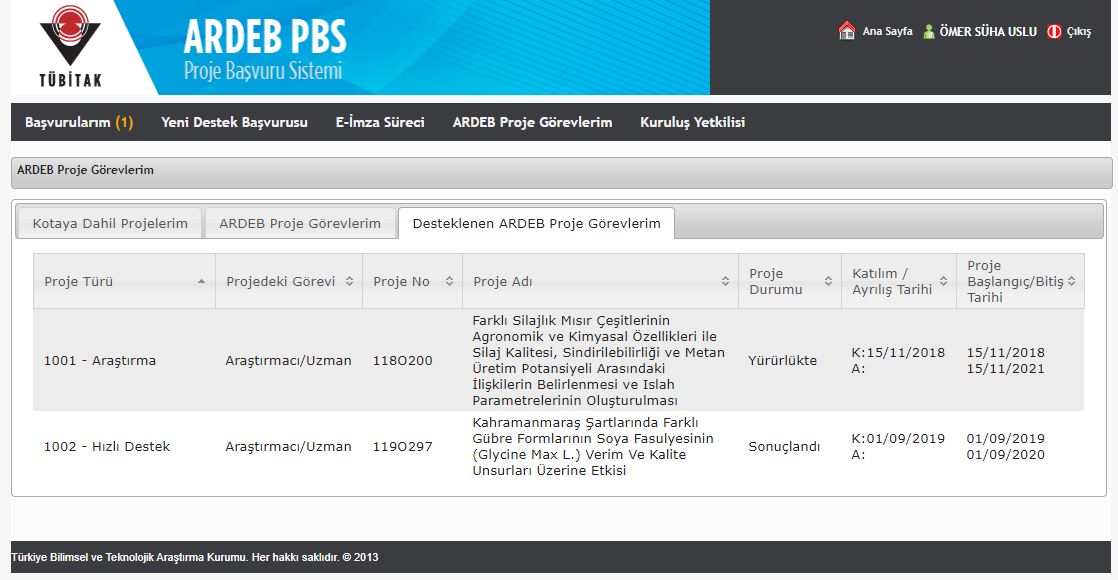
Task: Click ARDEB Proje Görevlerim breadcrumb header
Action: point(85,170)
